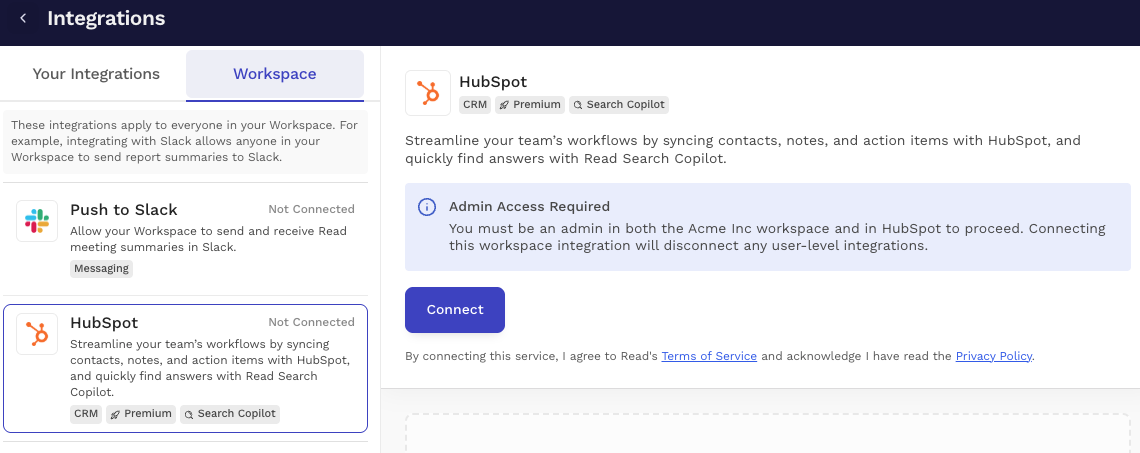The image size is (1140, 453).
Task: Click the magnifier icon on detail Search Copilot tag
Action: coord(578,105)
